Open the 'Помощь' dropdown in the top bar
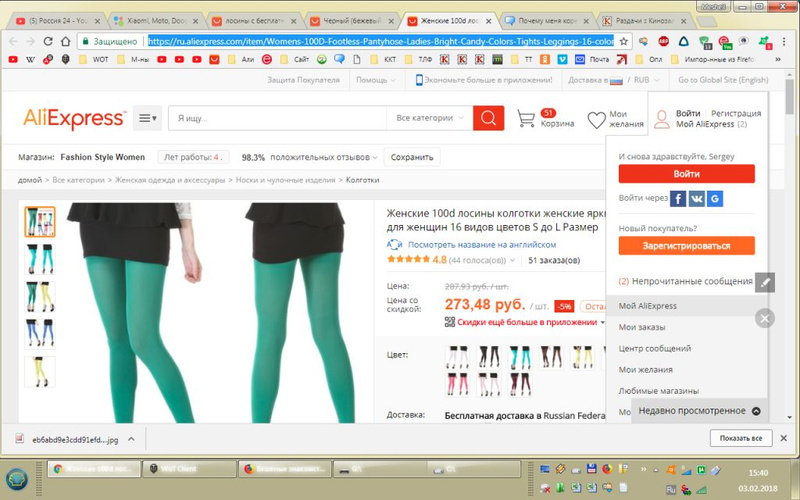The height and width of the screenshot is (500, 800). (375, 80)
